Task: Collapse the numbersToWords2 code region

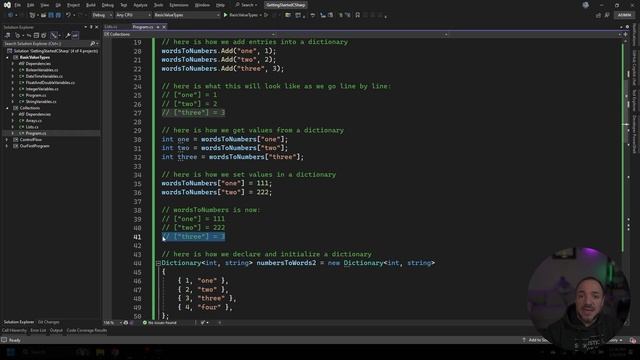Action: coord(158,264)
